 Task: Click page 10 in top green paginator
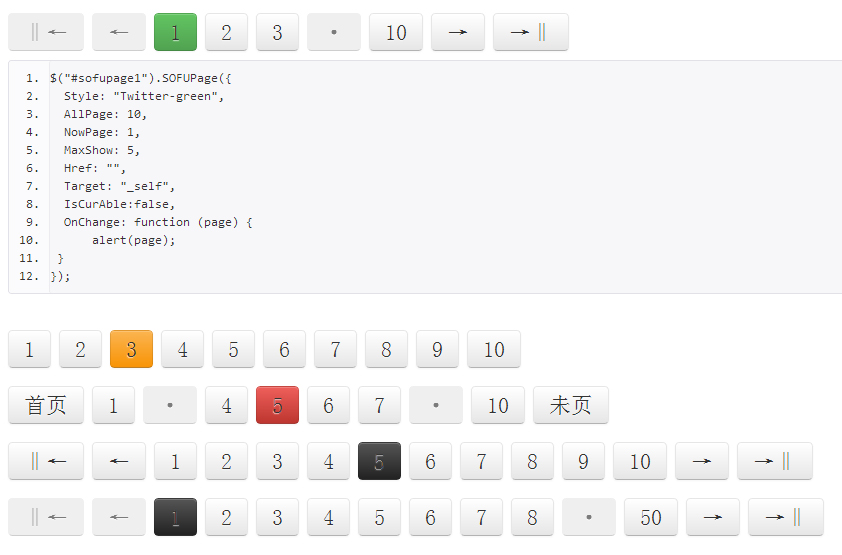tap(396, 32)
